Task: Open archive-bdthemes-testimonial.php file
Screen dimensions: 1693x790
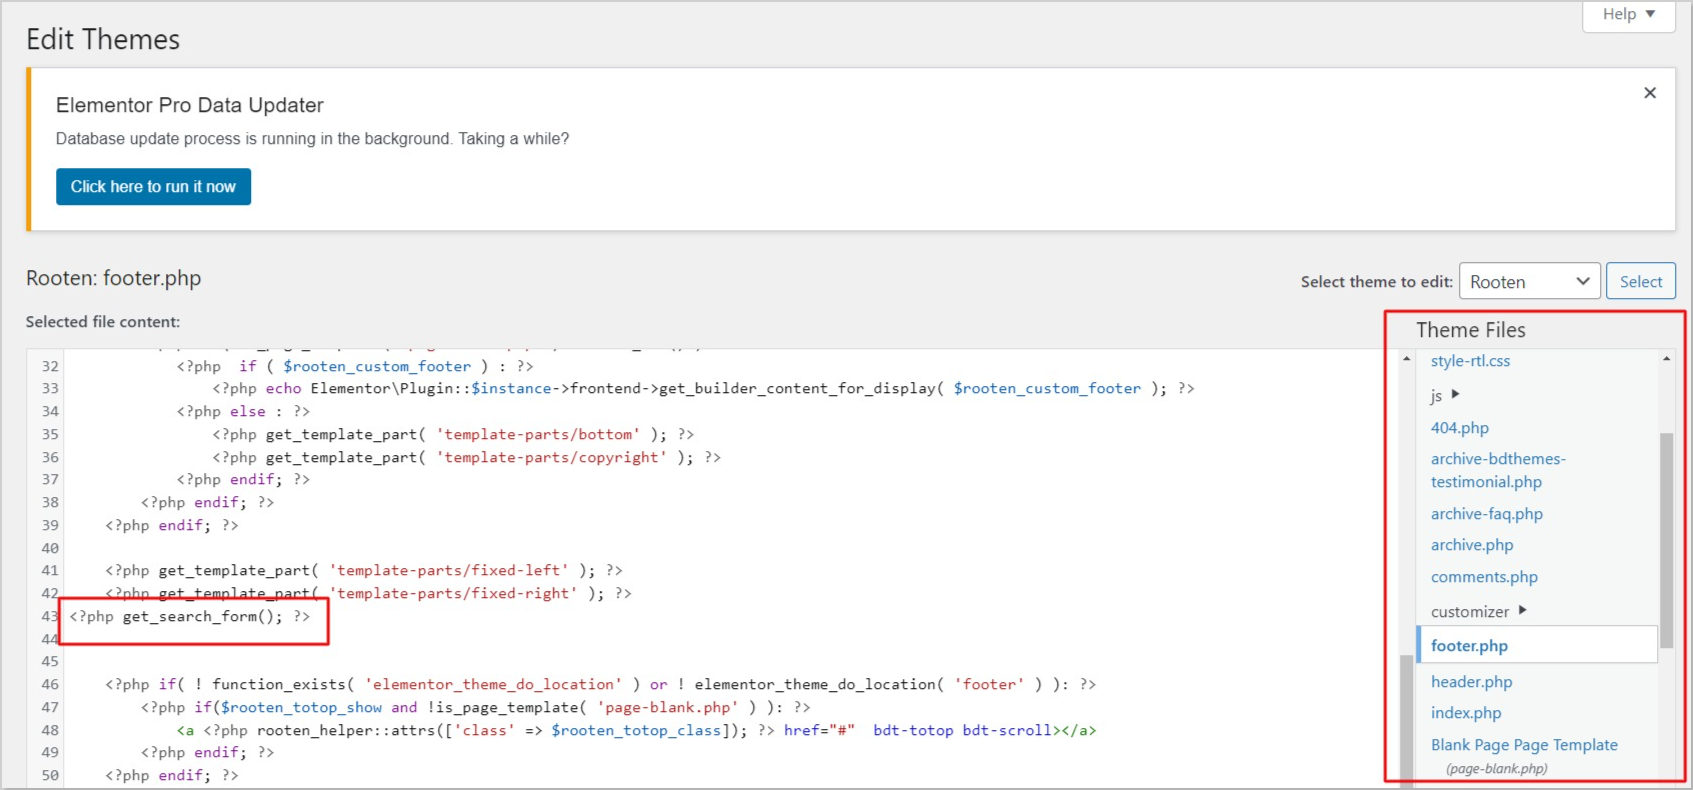Action: 1498,470
